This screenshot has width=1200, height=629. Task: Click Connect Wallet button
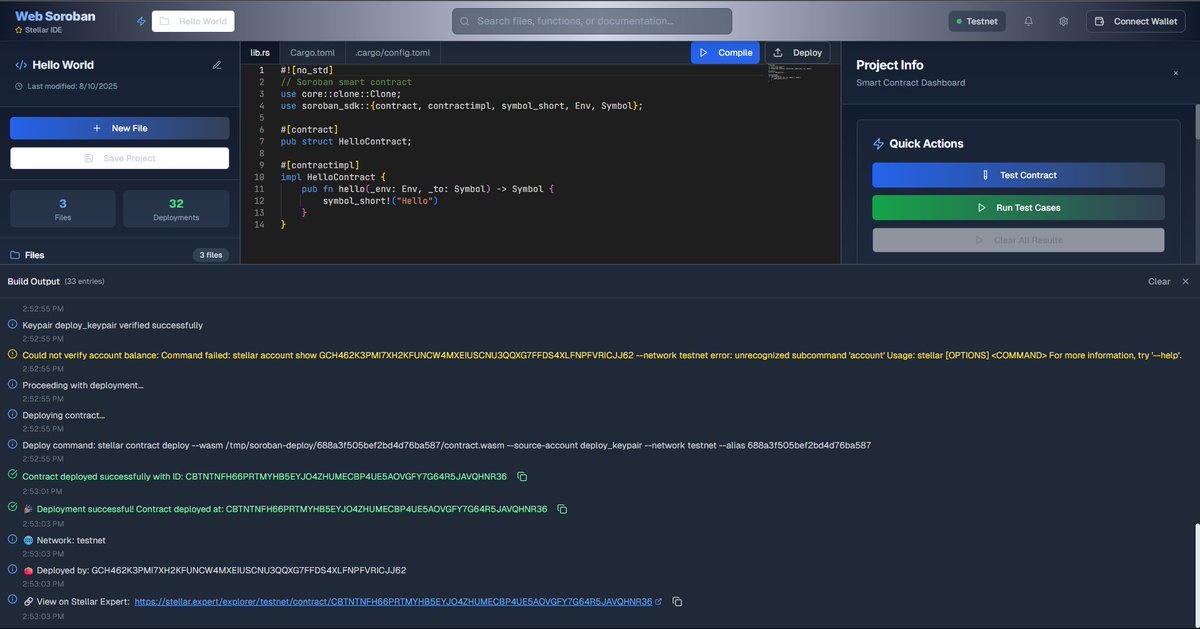pos(1136,21)
